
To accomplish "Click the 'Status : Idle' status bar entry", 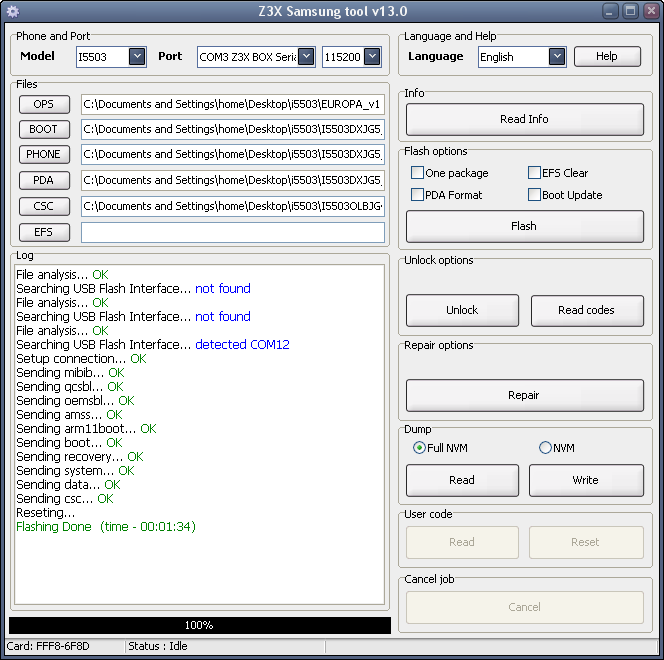I will coord(158,646).
